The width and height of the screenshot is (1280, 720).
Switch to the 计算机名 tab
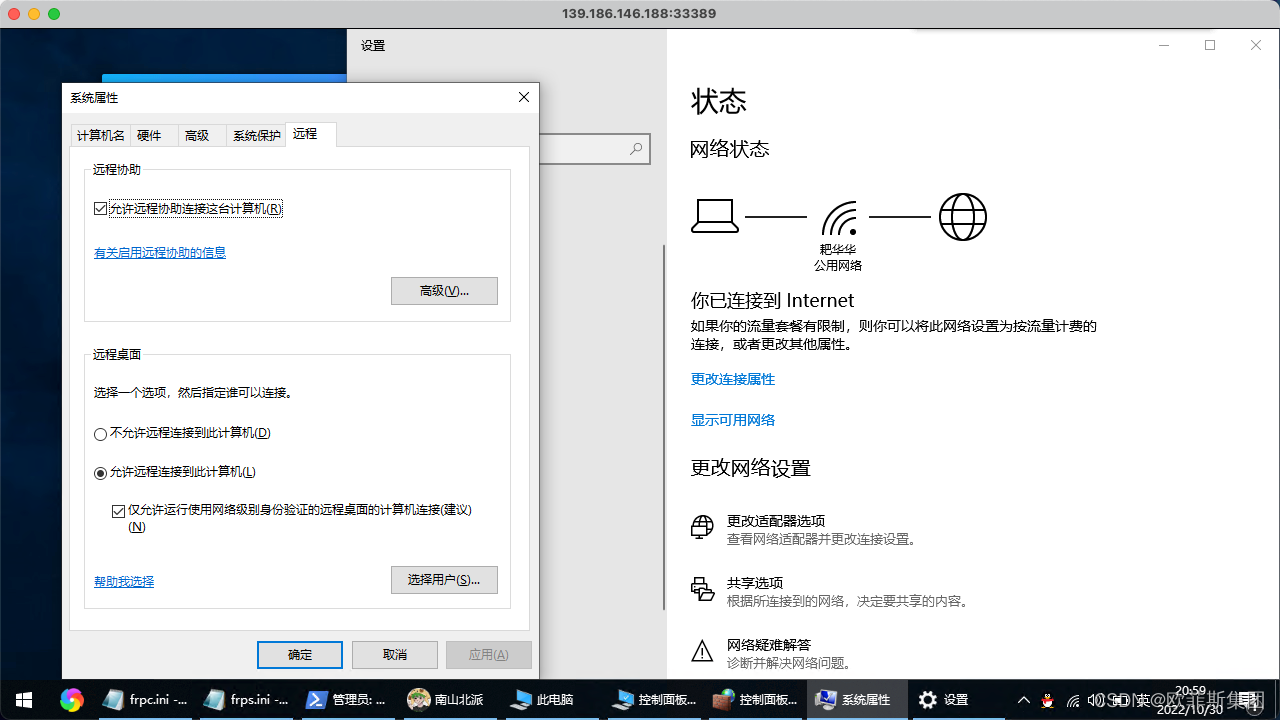tap(99, 134)
